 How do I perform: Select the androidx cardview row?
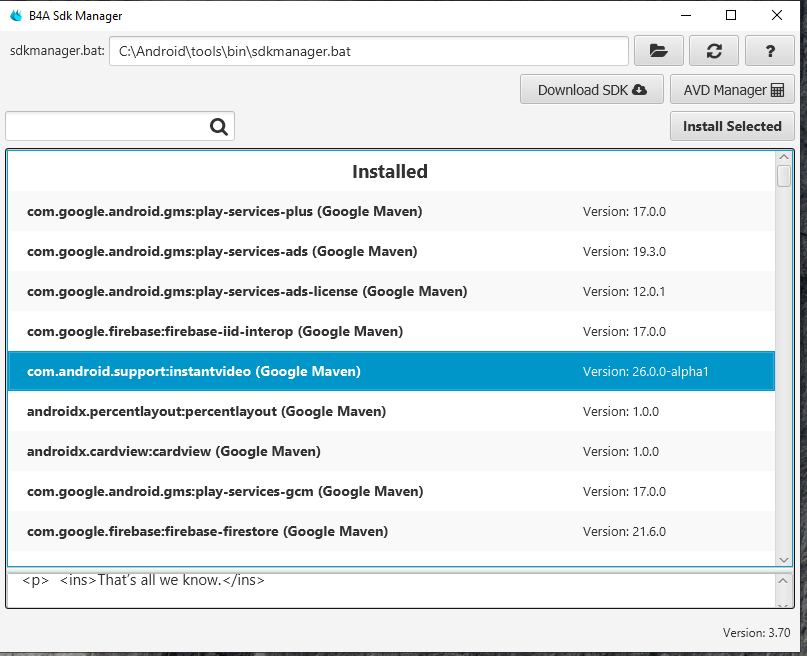pyautogui.click(x=390, y=451)
